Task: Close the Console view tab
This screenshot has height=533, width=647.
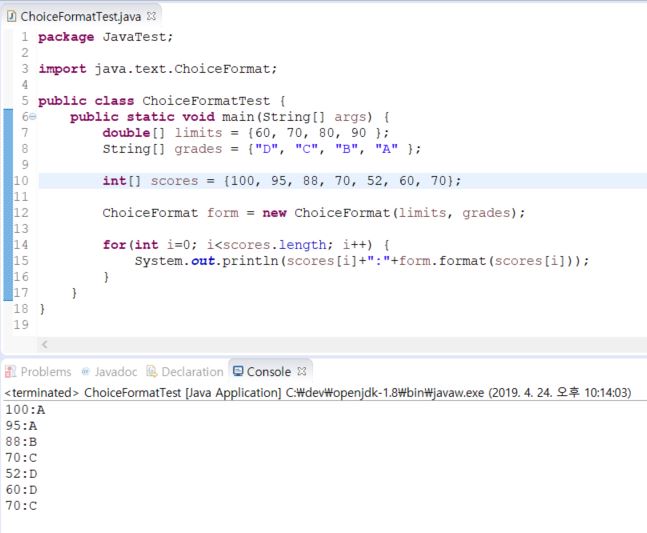Action: coord(302,371)
